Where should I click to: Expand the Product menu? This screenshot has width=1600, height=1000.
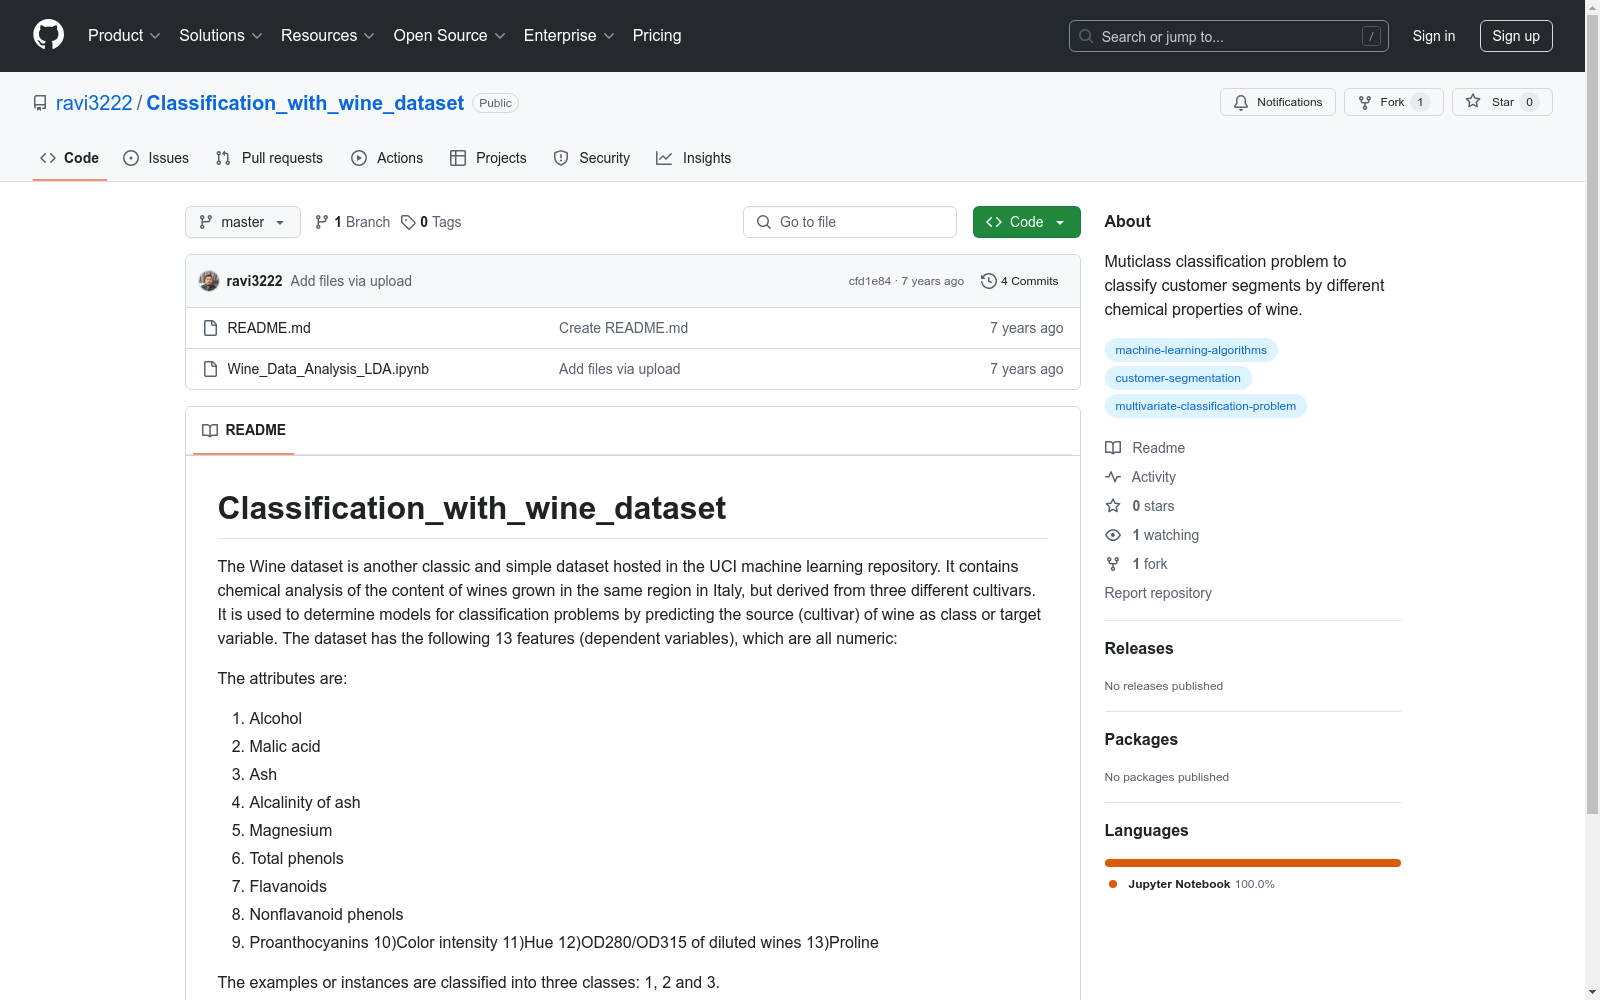124,35
